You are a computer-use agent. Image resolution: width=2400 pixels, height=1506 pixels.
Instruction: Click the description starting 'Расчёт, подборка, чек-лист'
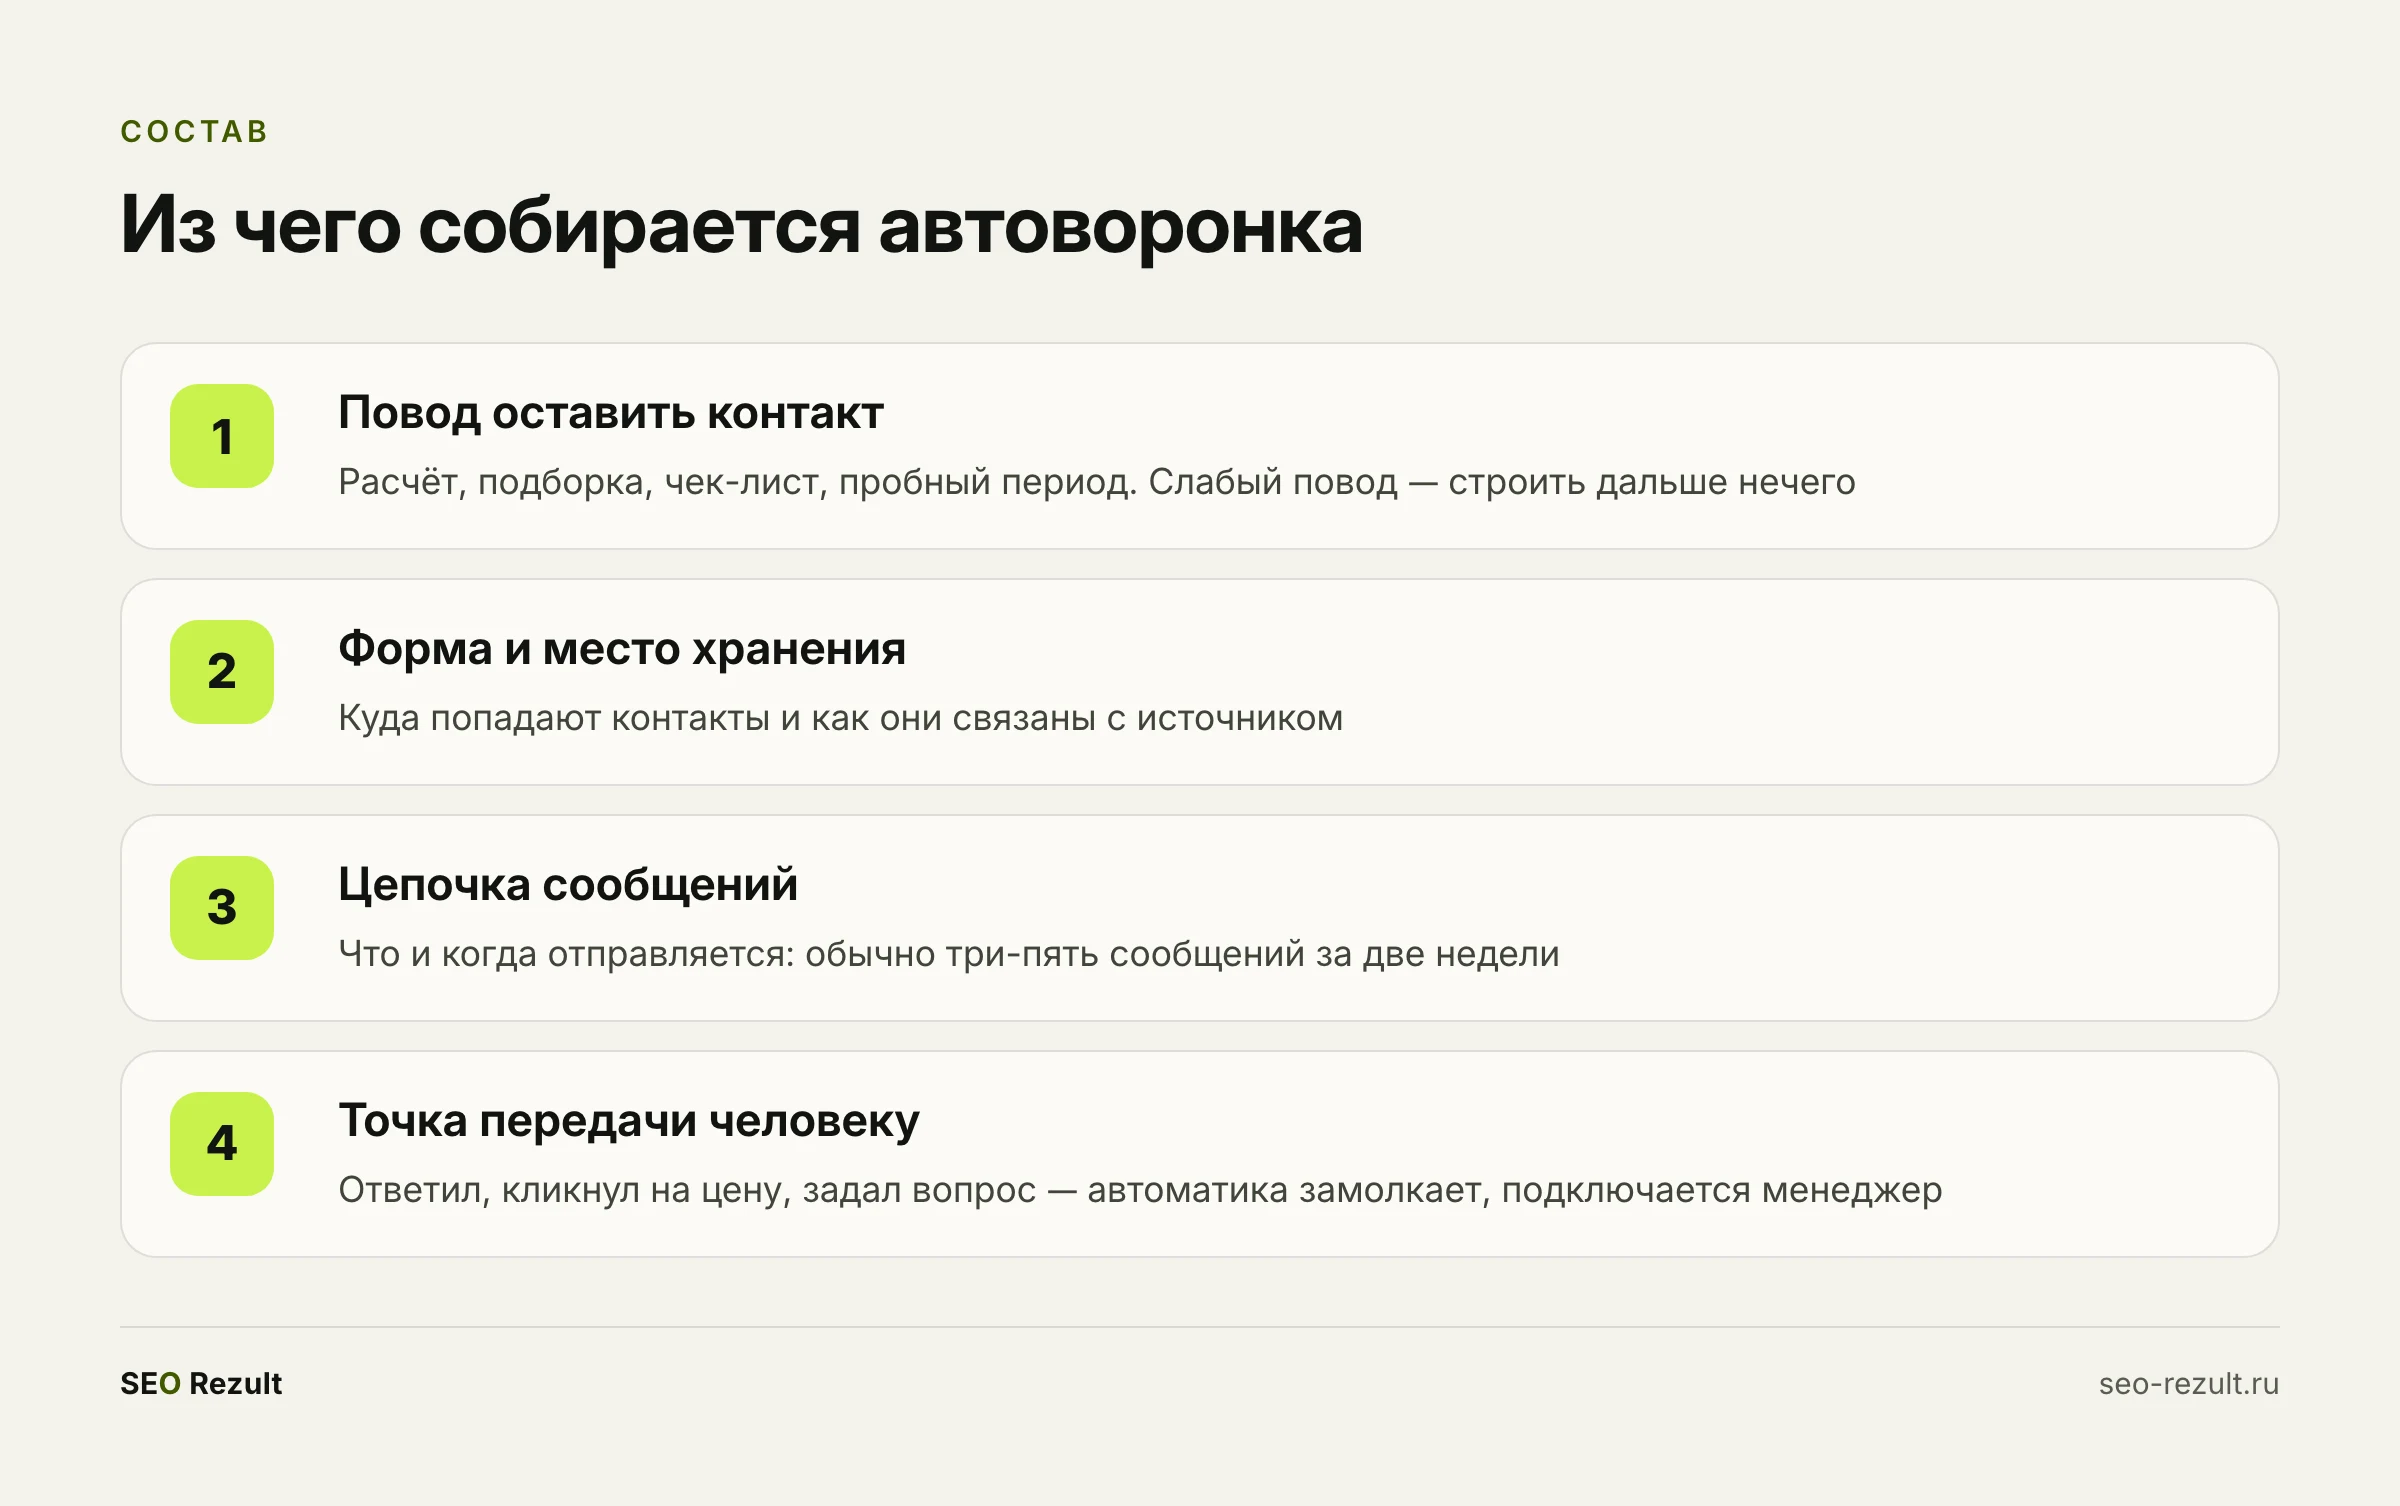1096,482
